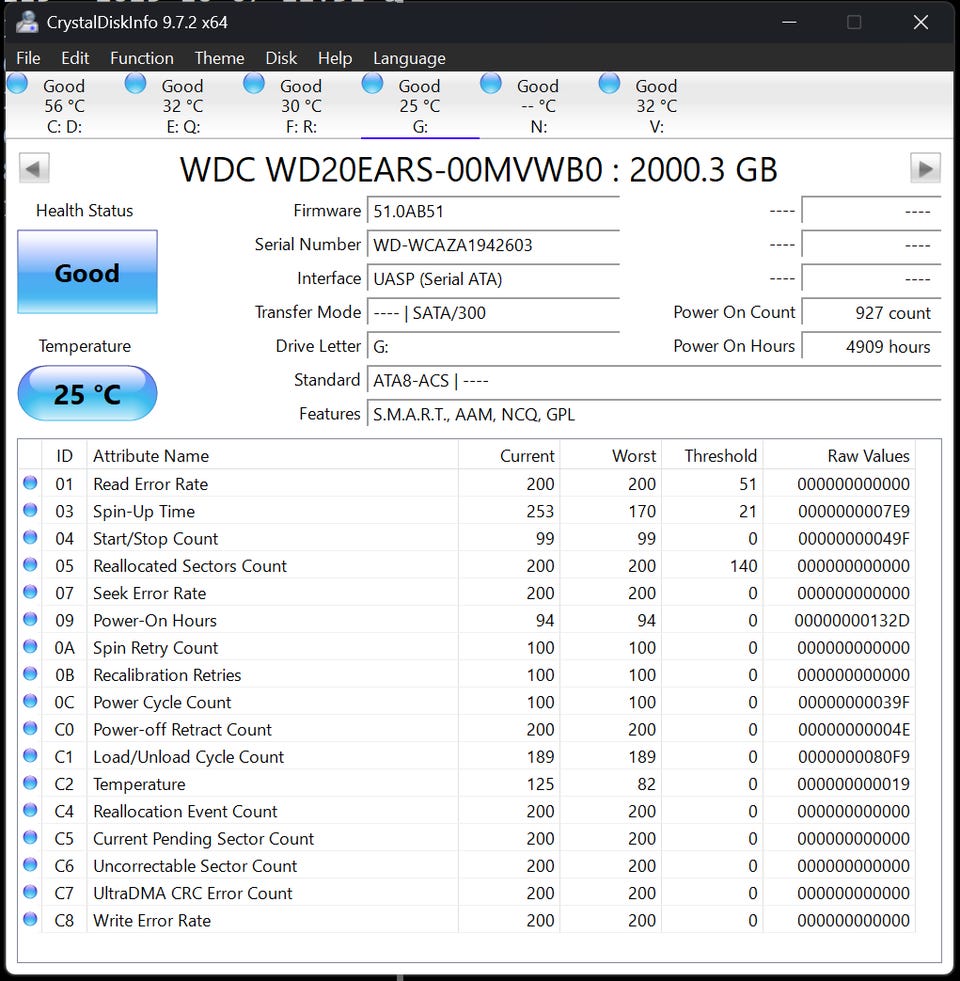Image resolution: width=960 pixels, height=981 pixels.
Task: Select the G: disk tab
Action: (x=419, y=106)
